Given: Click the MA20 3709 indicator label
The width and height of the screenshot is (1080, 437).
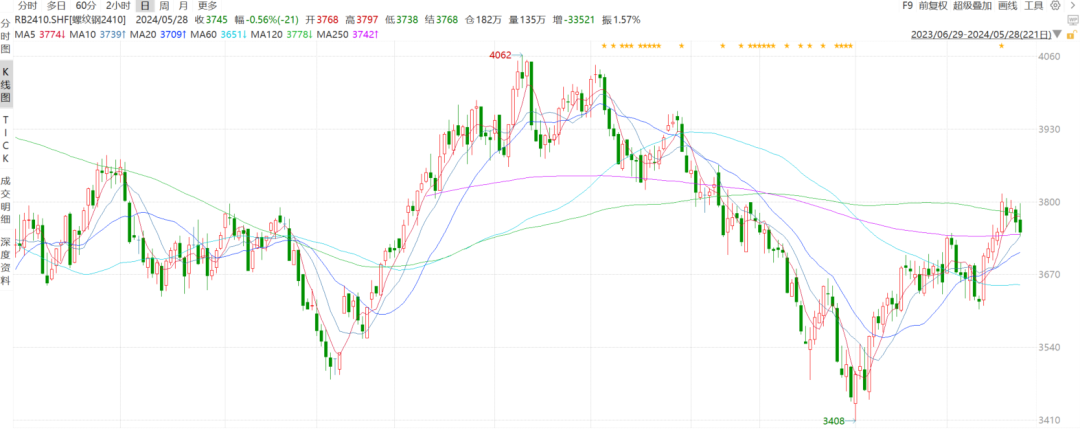Looking at the screenshot, I should pos(158,34).
